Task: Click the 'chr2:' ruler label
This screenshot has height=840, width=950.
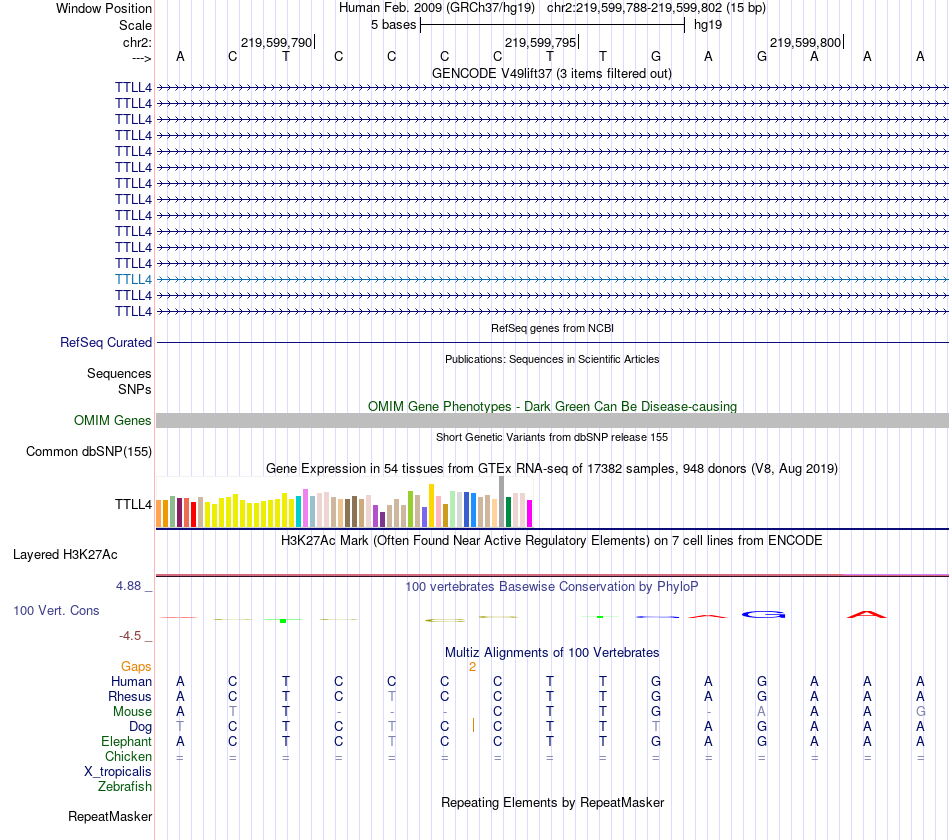Action: point(137,42)
